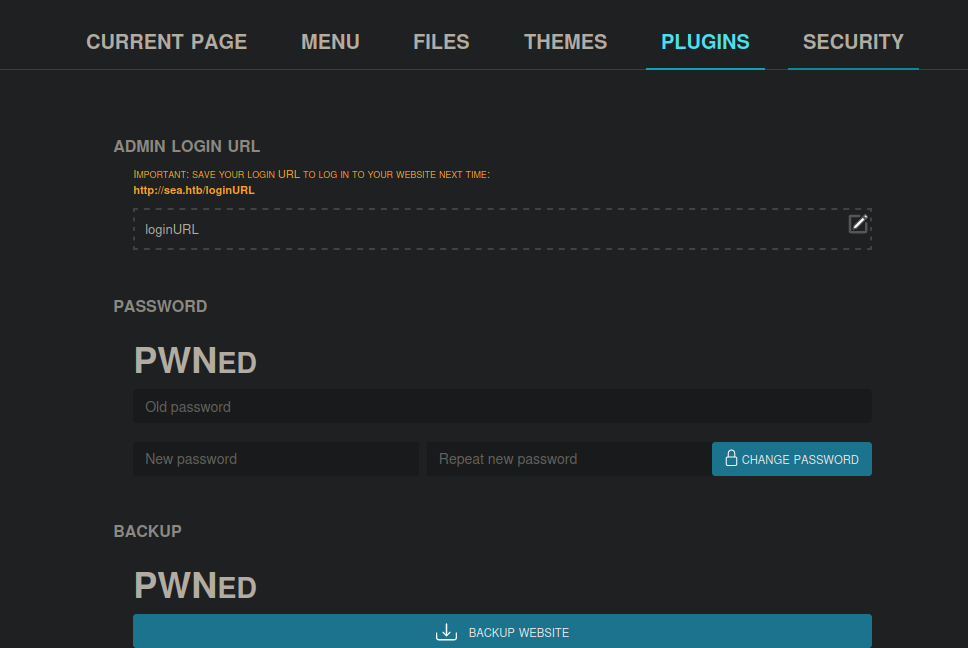The height and width of the screenshot is (648, 968).
Task: Click the Admin Login URL heading
Action: [187, 146]
